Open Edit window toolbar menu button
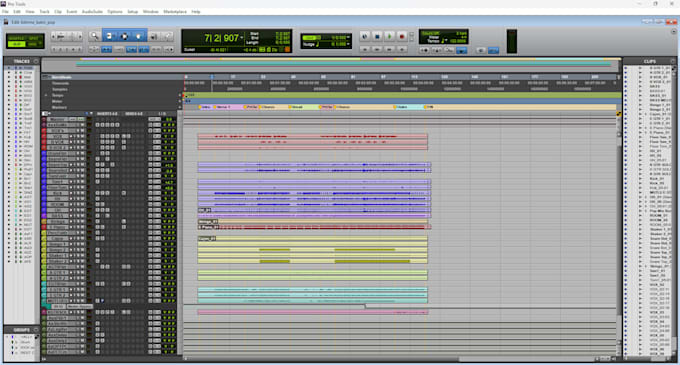The height and width of the screenshot is (365, 680). (673, 31)
